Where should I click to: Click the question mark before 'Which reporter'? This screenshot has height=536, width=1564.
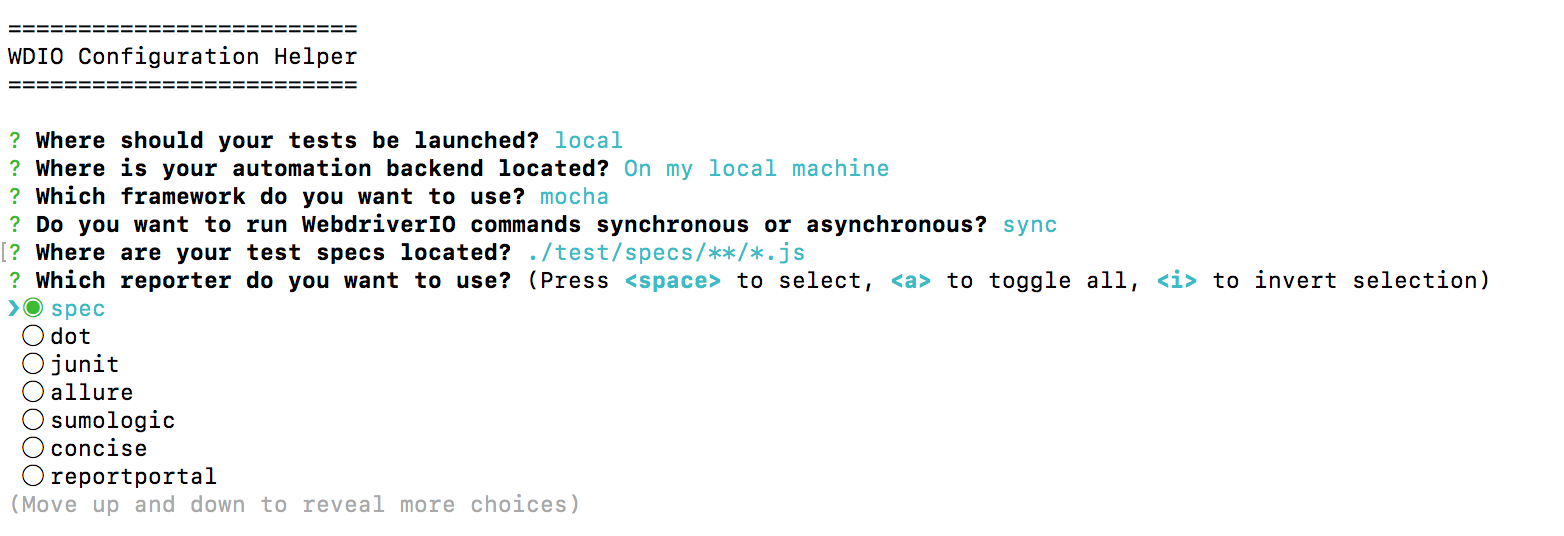pos(14,280)
